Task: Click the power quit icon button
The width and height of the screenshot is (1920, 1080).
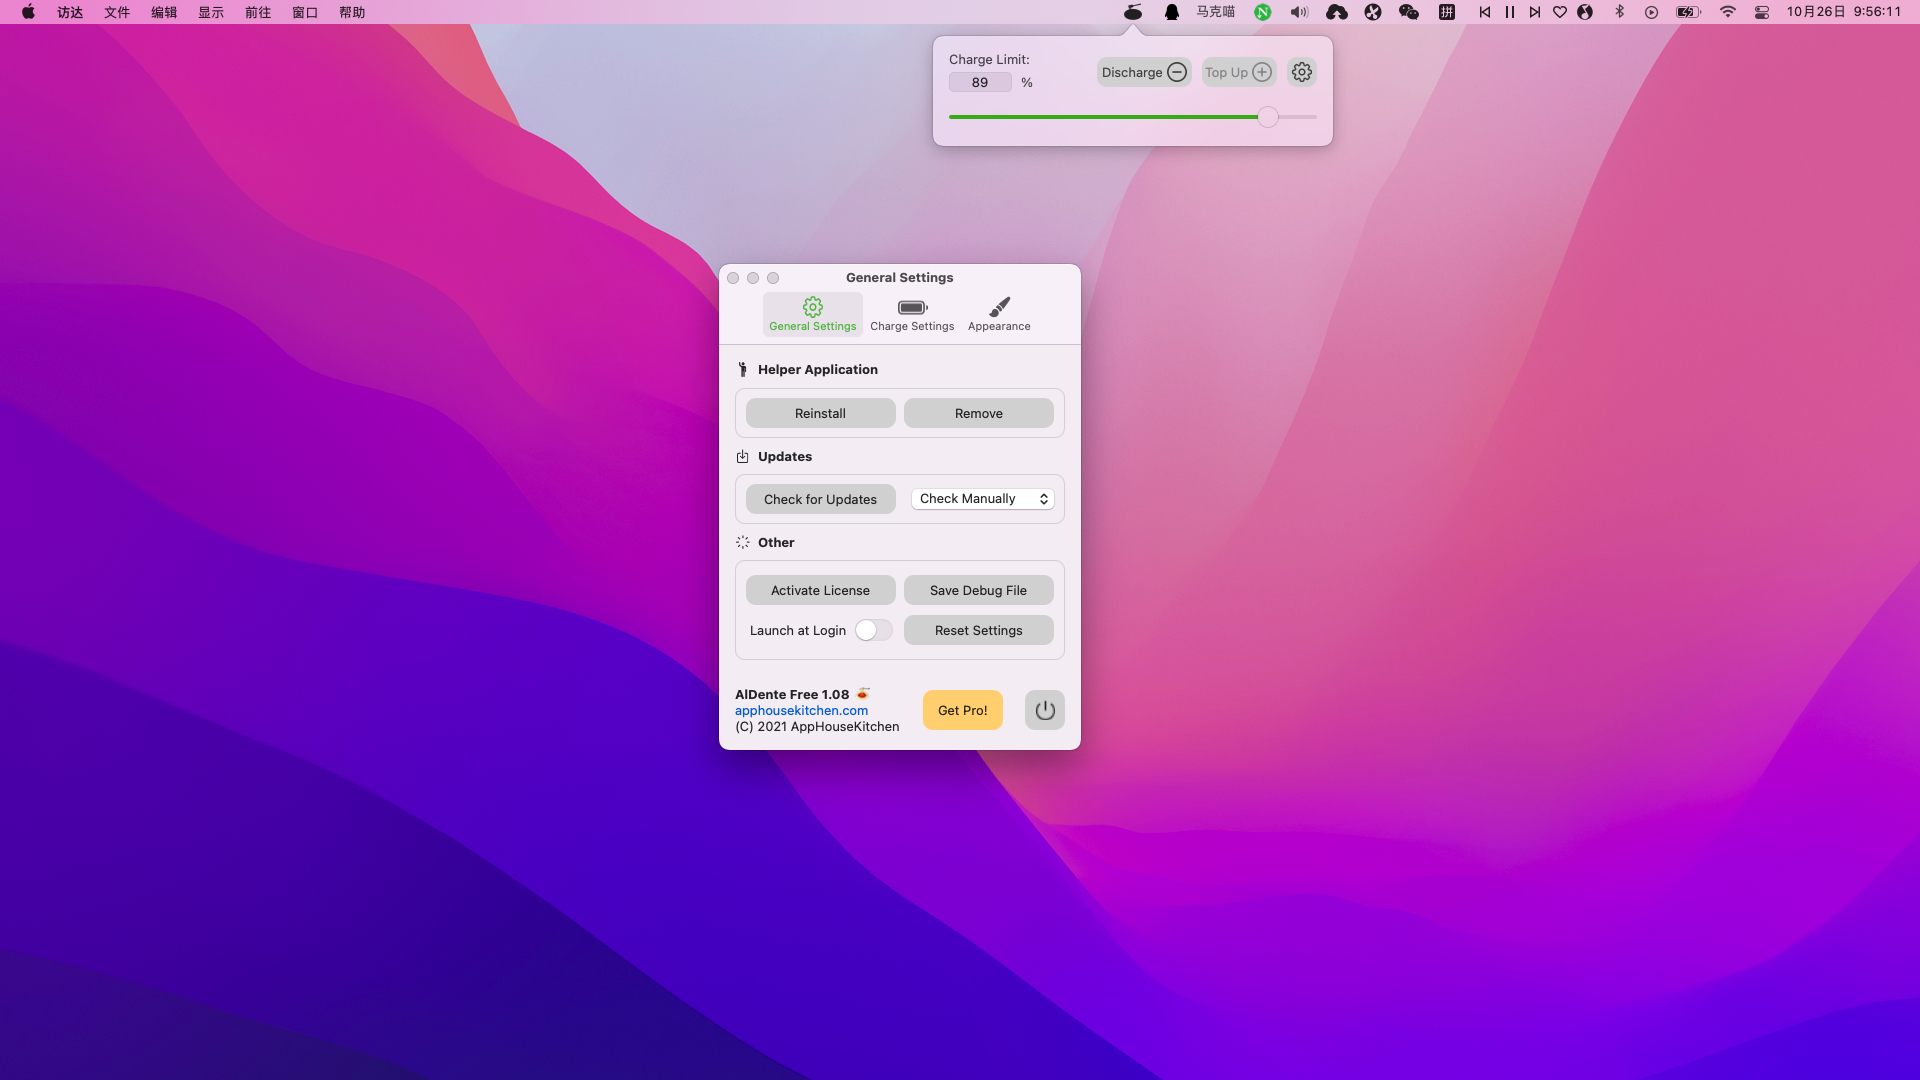Action: (1044, 710)
